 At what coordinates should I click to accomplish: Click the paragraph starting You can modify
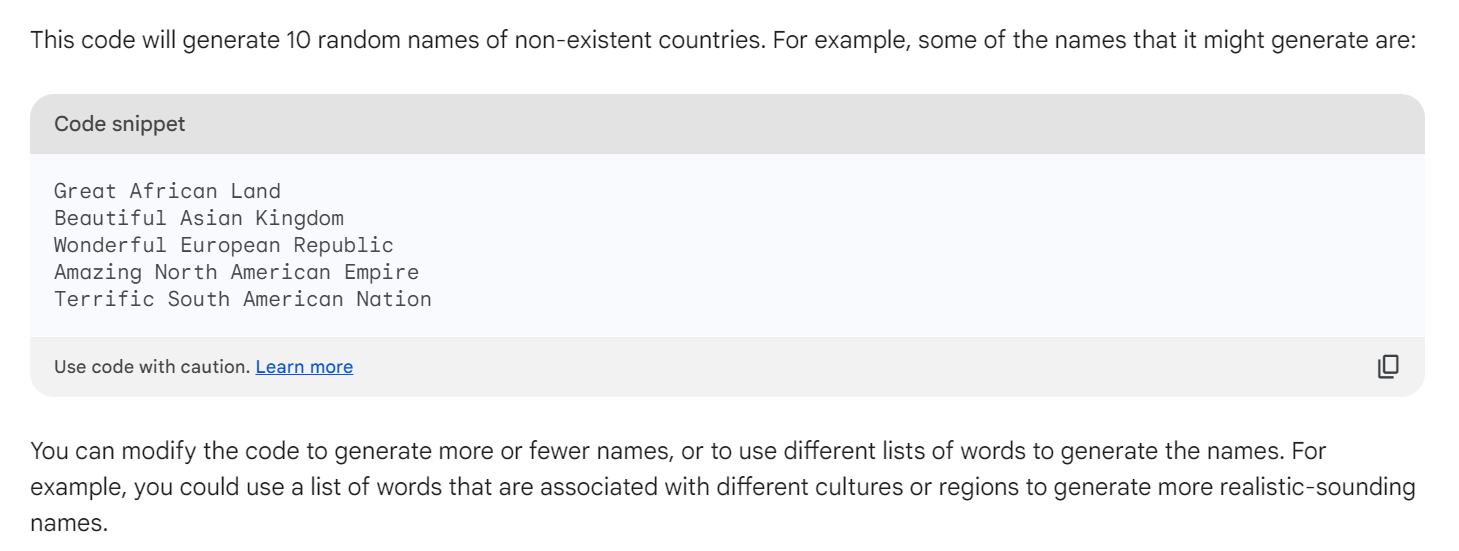(x=723, y=487)
